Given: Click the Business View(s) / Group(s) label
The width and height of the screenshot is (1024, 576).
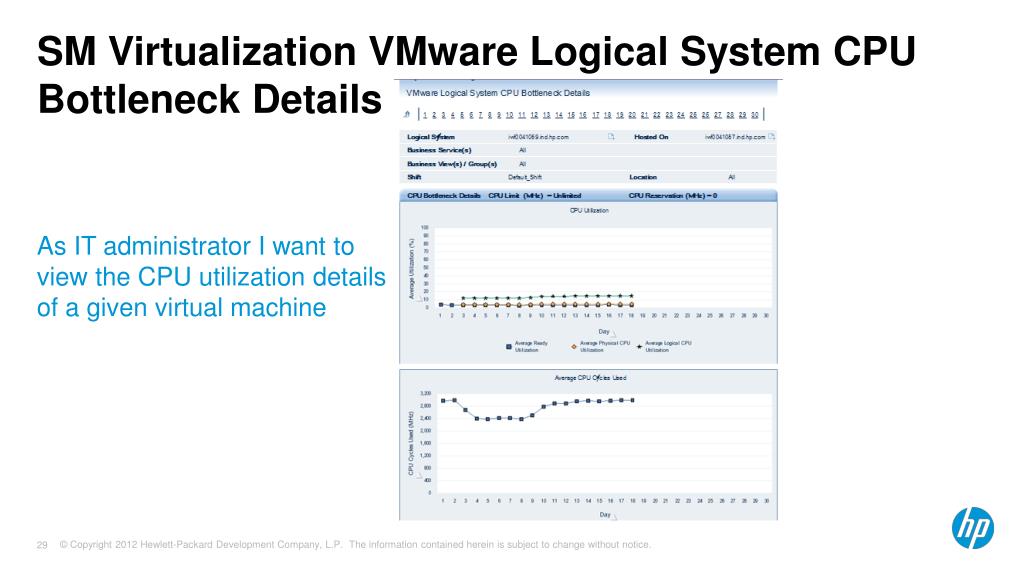Looking at the screenshot, I should click(452, 164).
